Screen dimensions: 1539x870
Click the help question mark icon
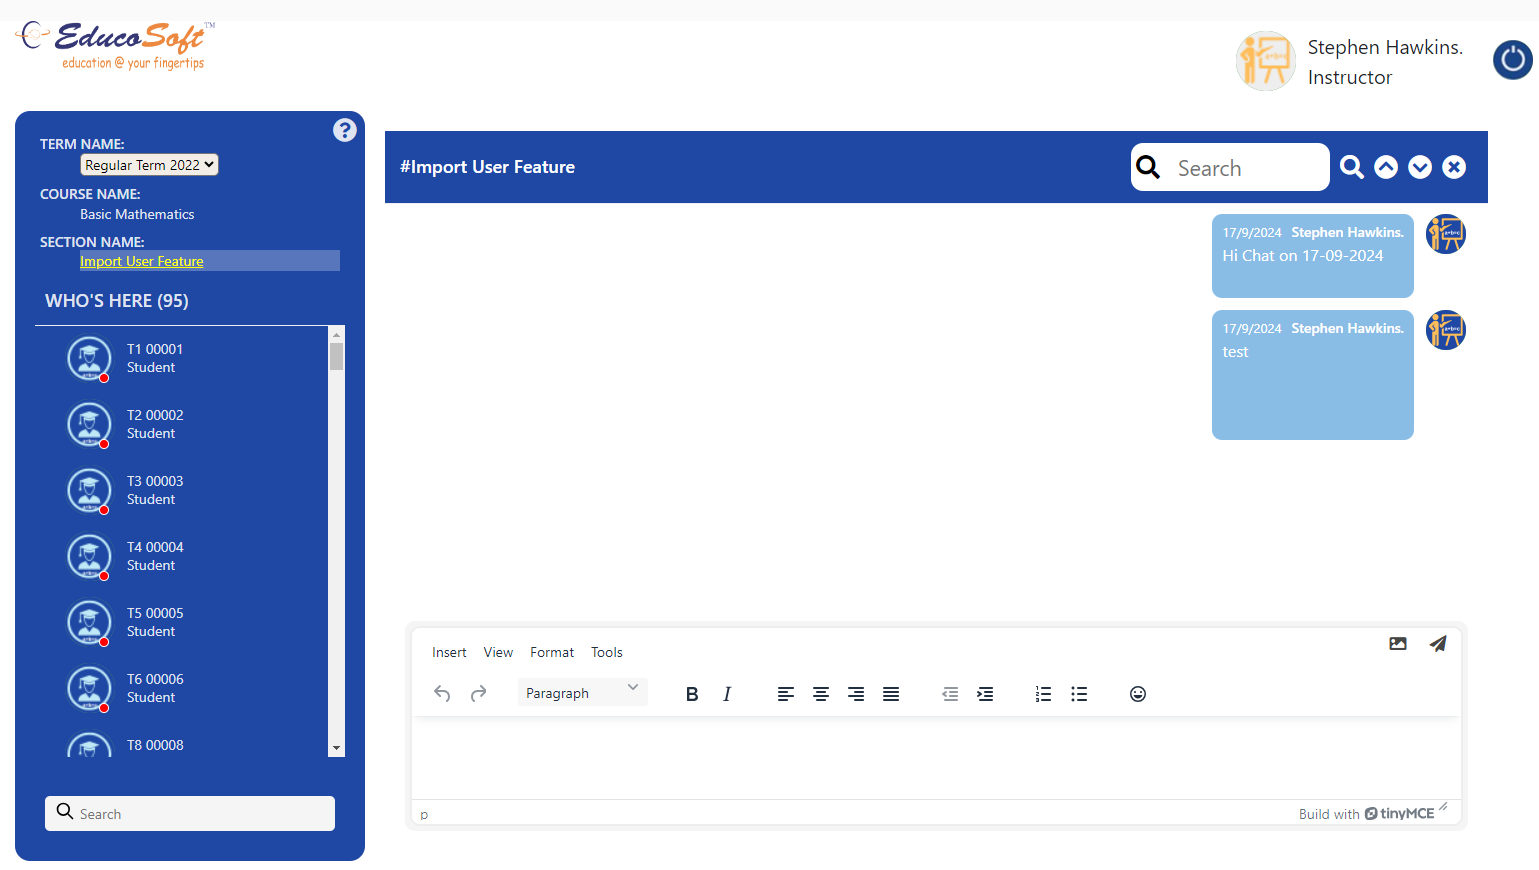(344, 130)
